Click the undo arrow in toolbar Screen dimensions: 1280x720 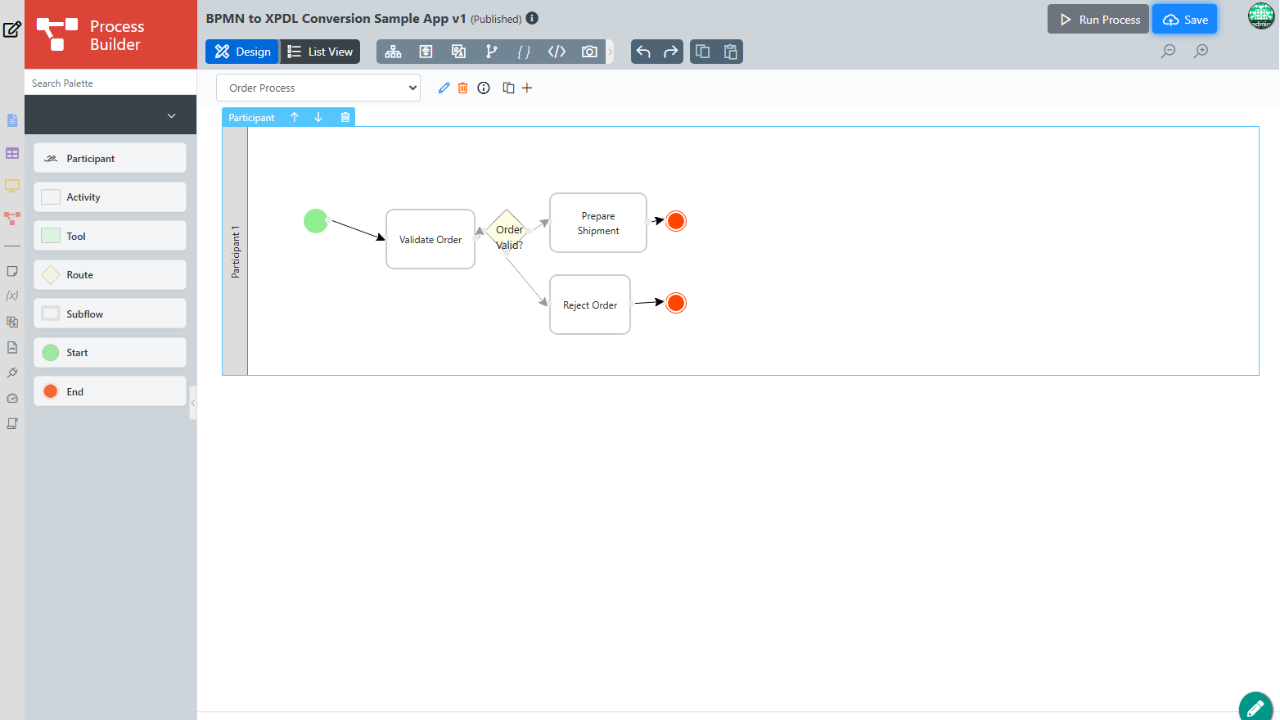click(644, 52)
